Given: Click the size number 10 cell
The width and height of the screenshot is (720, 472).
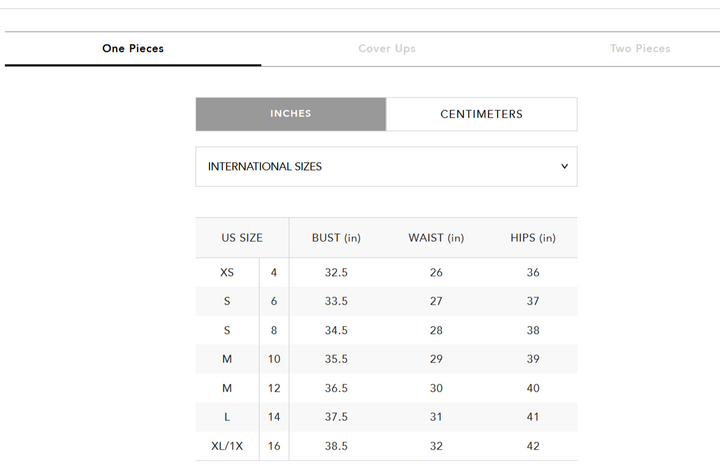Looking at the screenshot, I should coord(274,359).
